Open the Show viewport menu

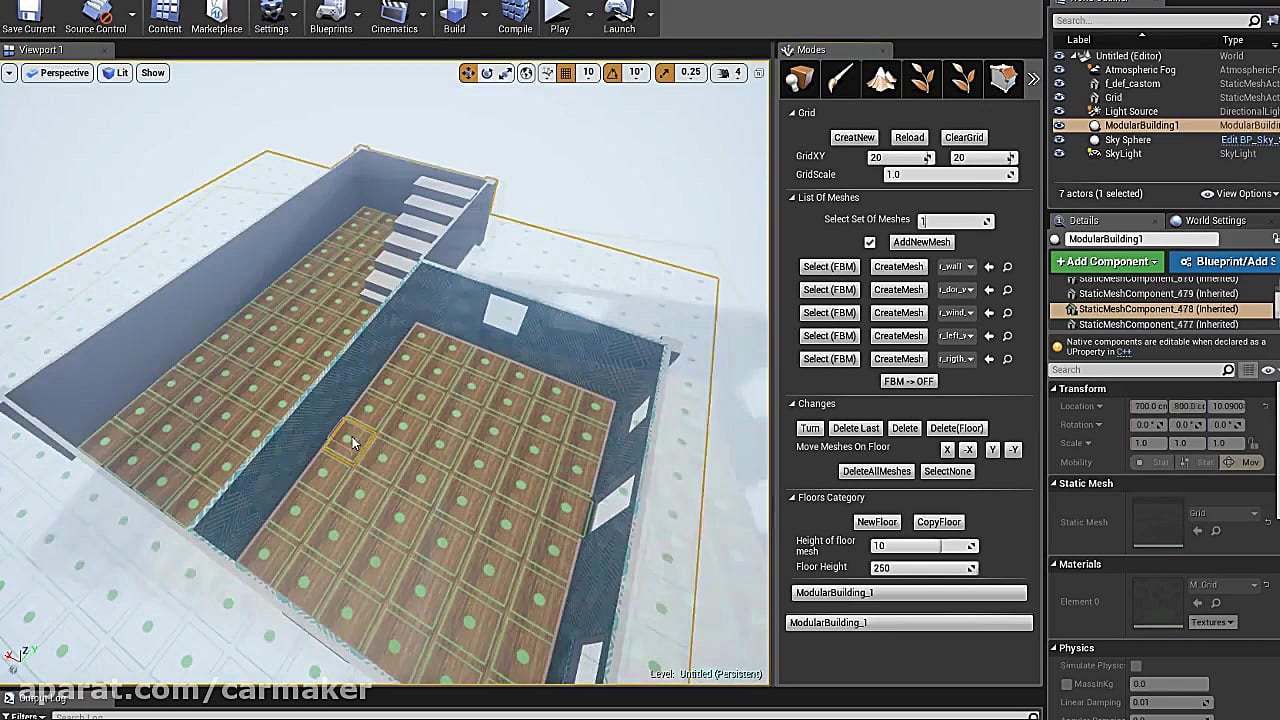click(x=153, y=73)
